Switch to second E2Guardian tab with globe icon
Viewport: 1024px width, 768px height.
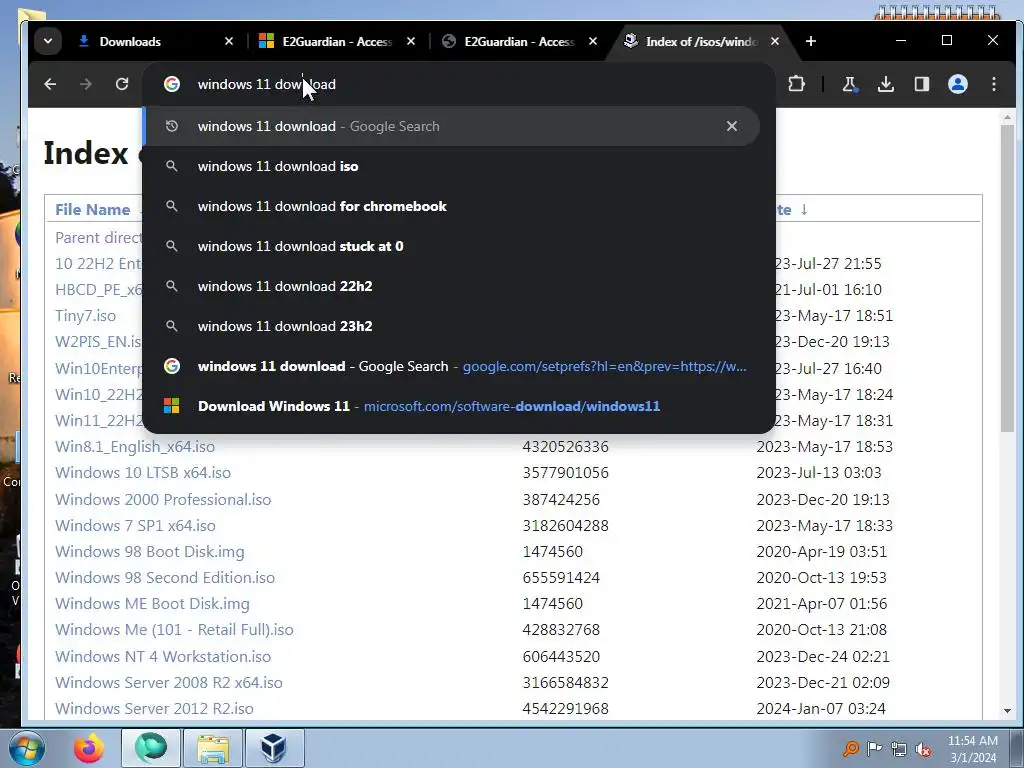click(x=519, y=41)
